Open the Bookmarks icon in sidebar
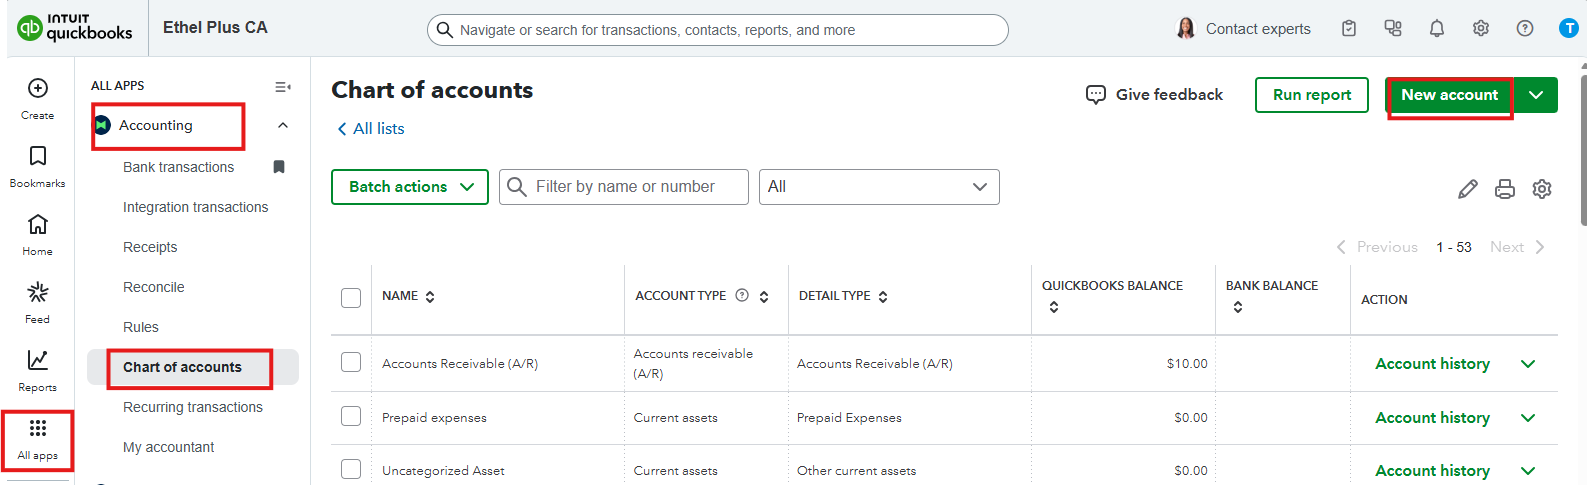The width and height of the screenshot is (1587, 485). pyautogui.click(x=38, y=157)
